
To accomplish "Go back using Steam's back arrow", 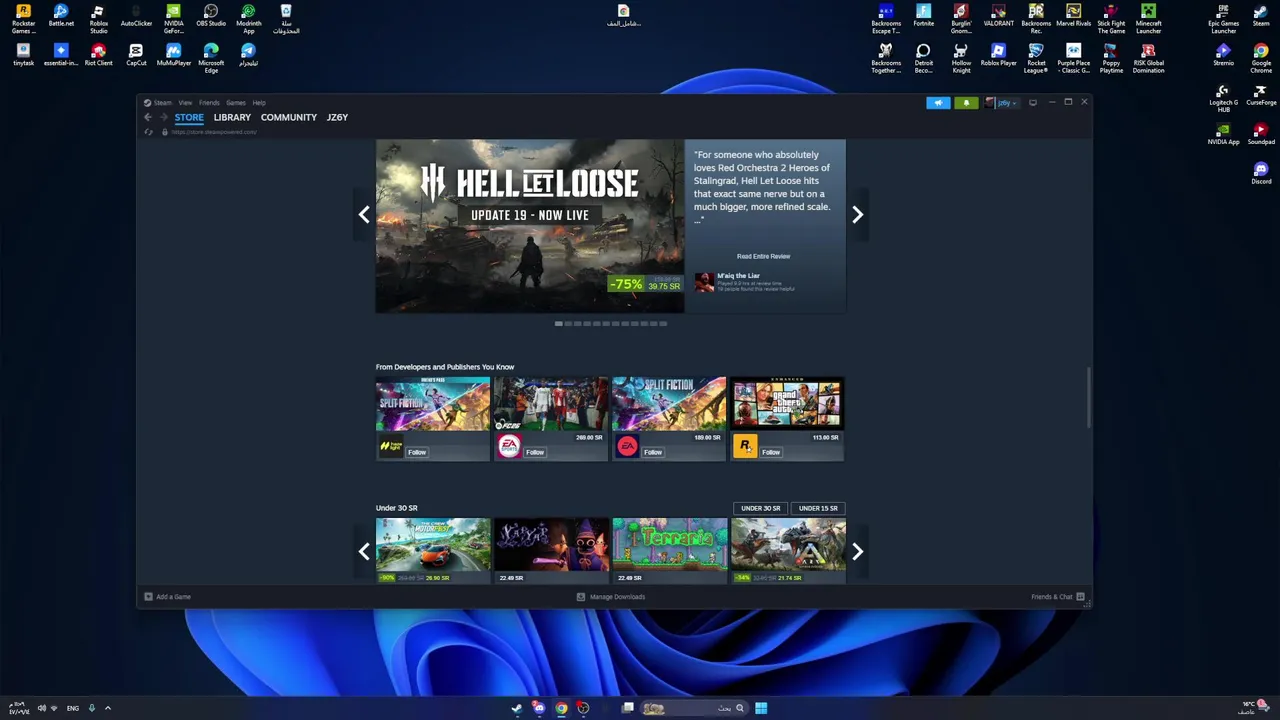I will pyautogui.click(x=148, y=117).
